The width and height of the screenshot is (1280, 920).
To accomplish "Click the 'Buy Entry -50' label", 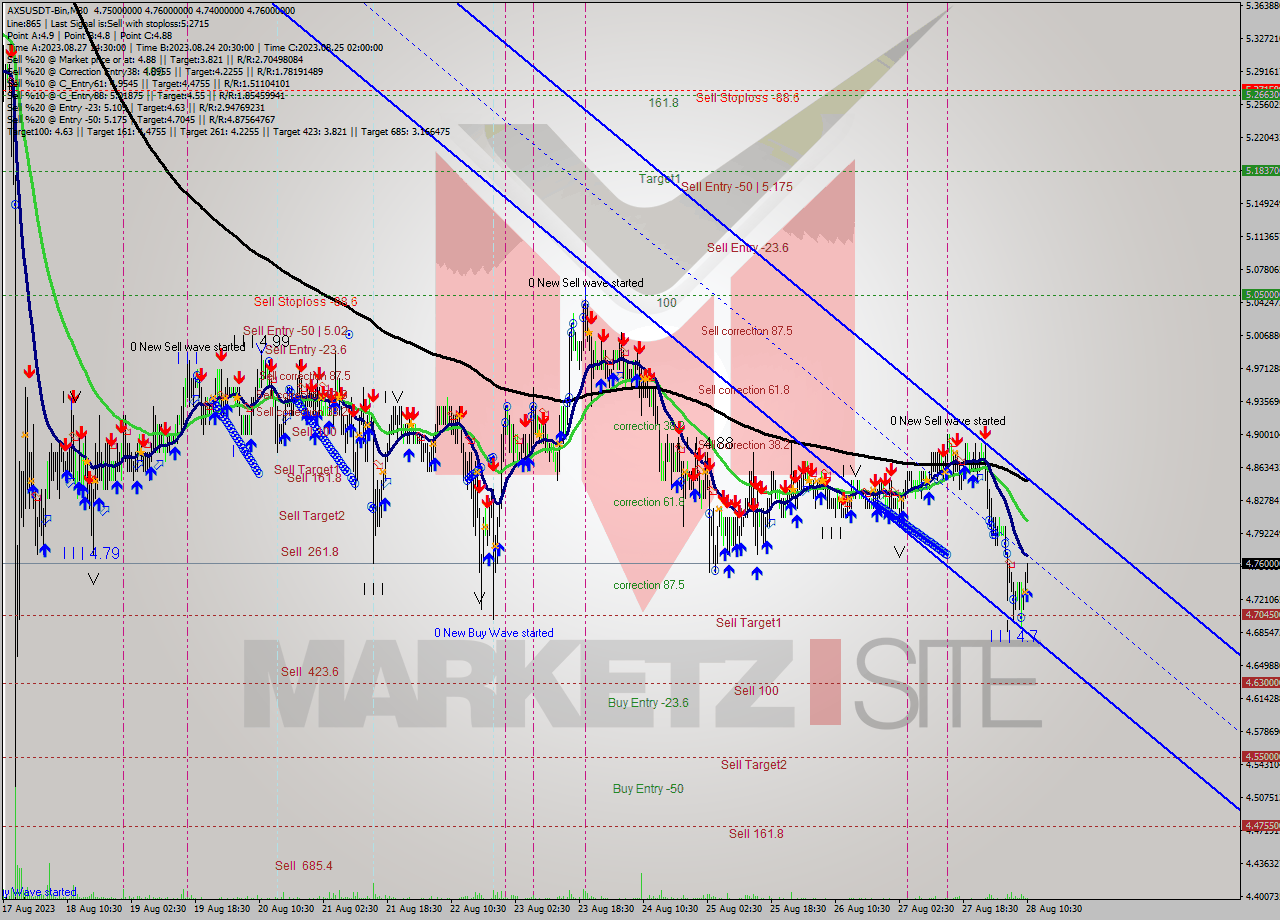I will pyautogui.click(x=648, y=789).
